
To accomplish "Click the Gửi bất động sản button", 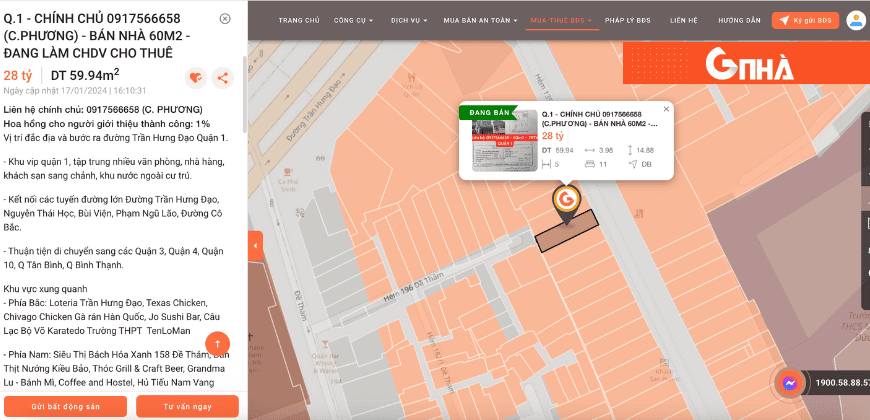I will pos(65,406).
